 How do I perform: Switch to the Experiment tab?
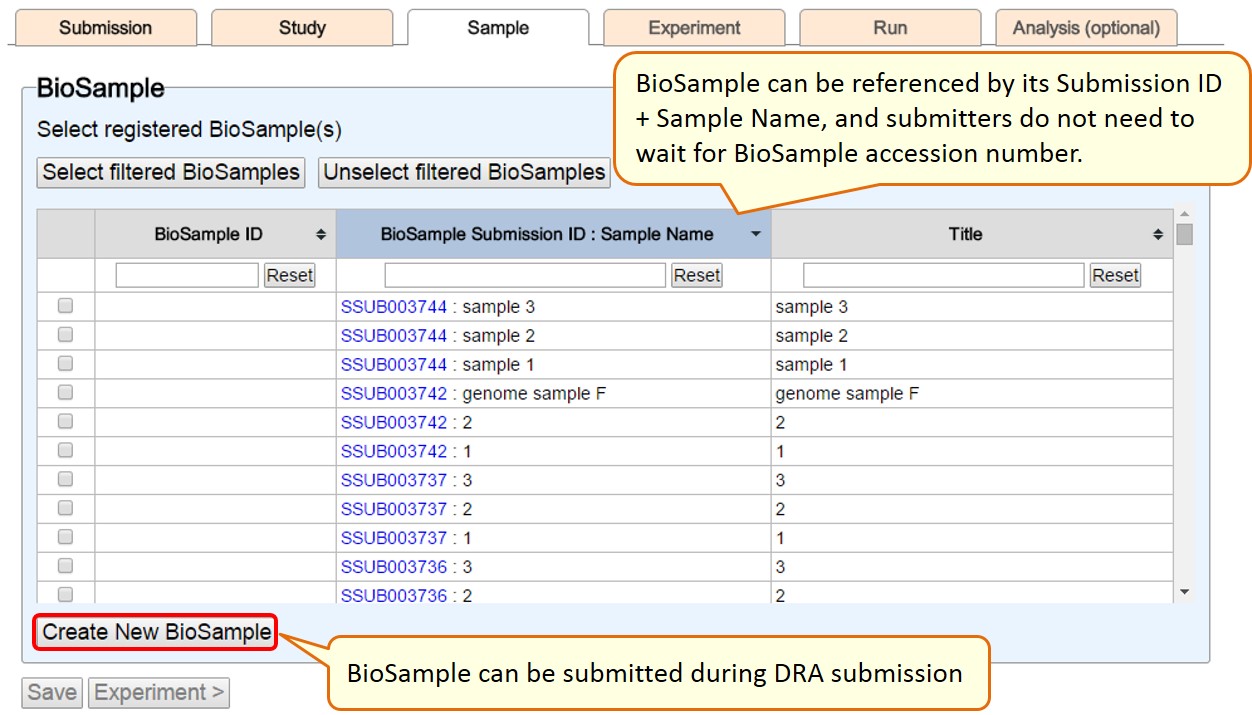pyautogui.click(x=694, y=28)
